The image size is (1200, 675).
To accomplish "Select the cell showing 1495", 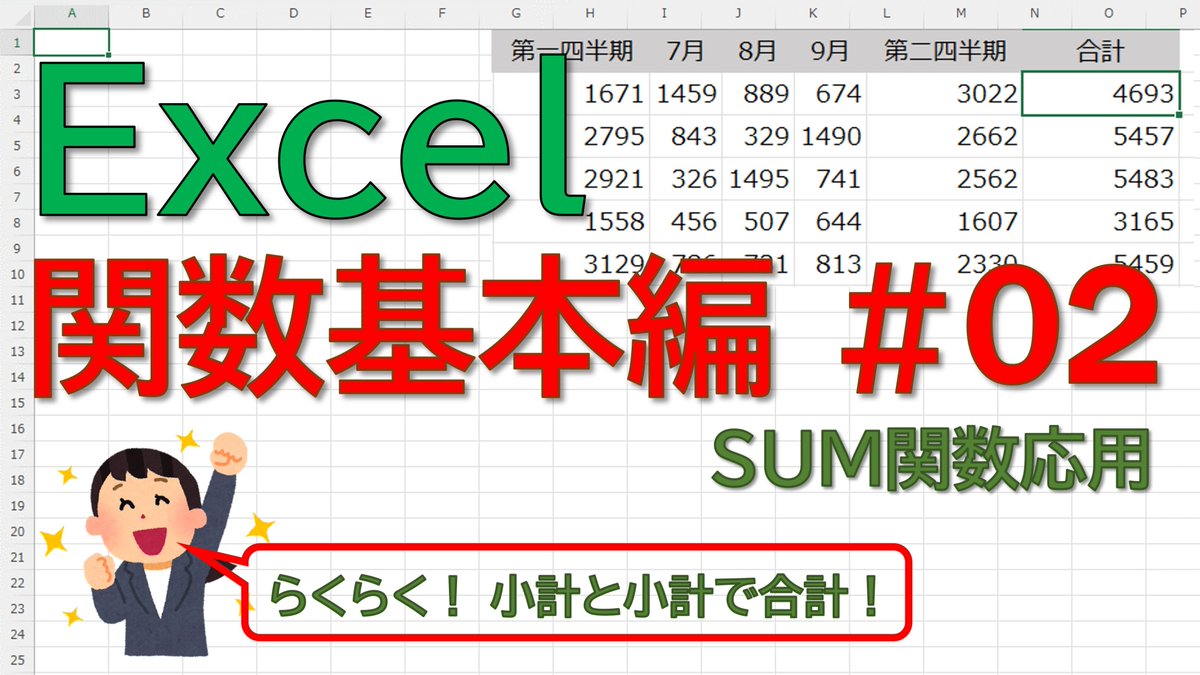I will pos(758,179).
